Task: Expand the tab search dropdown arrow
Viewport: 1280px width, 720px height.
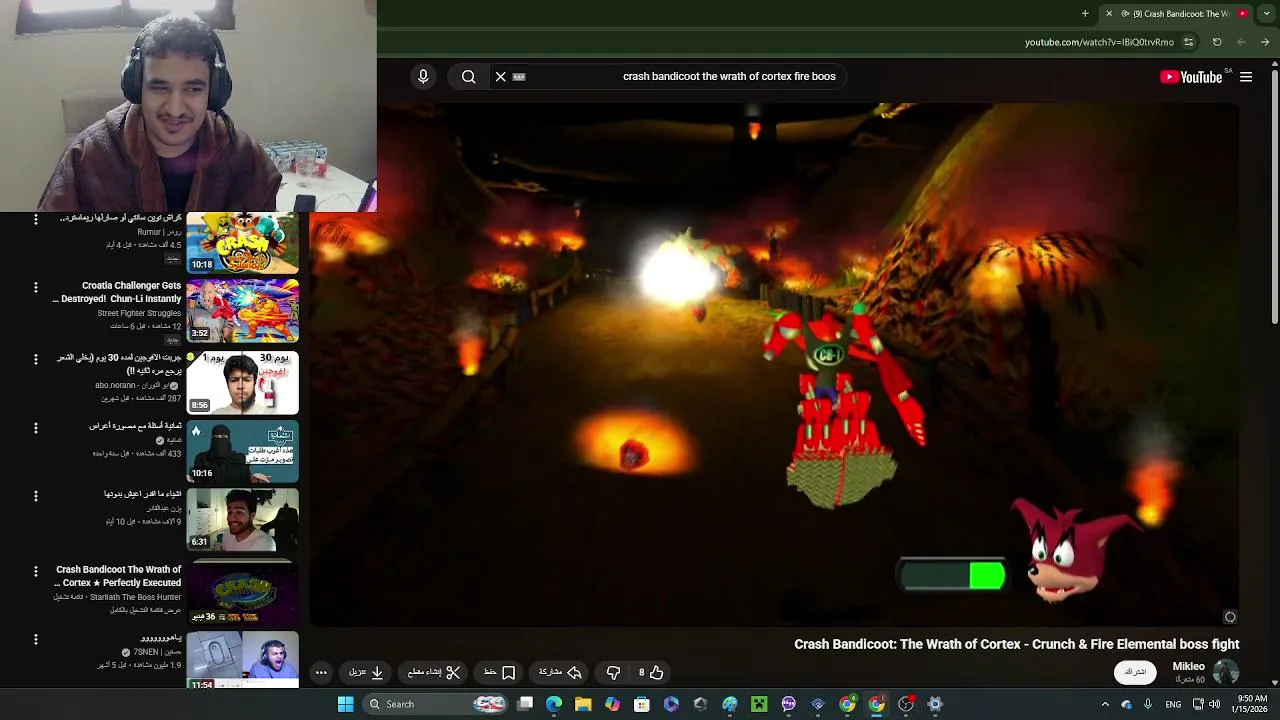Action: 1265,14
